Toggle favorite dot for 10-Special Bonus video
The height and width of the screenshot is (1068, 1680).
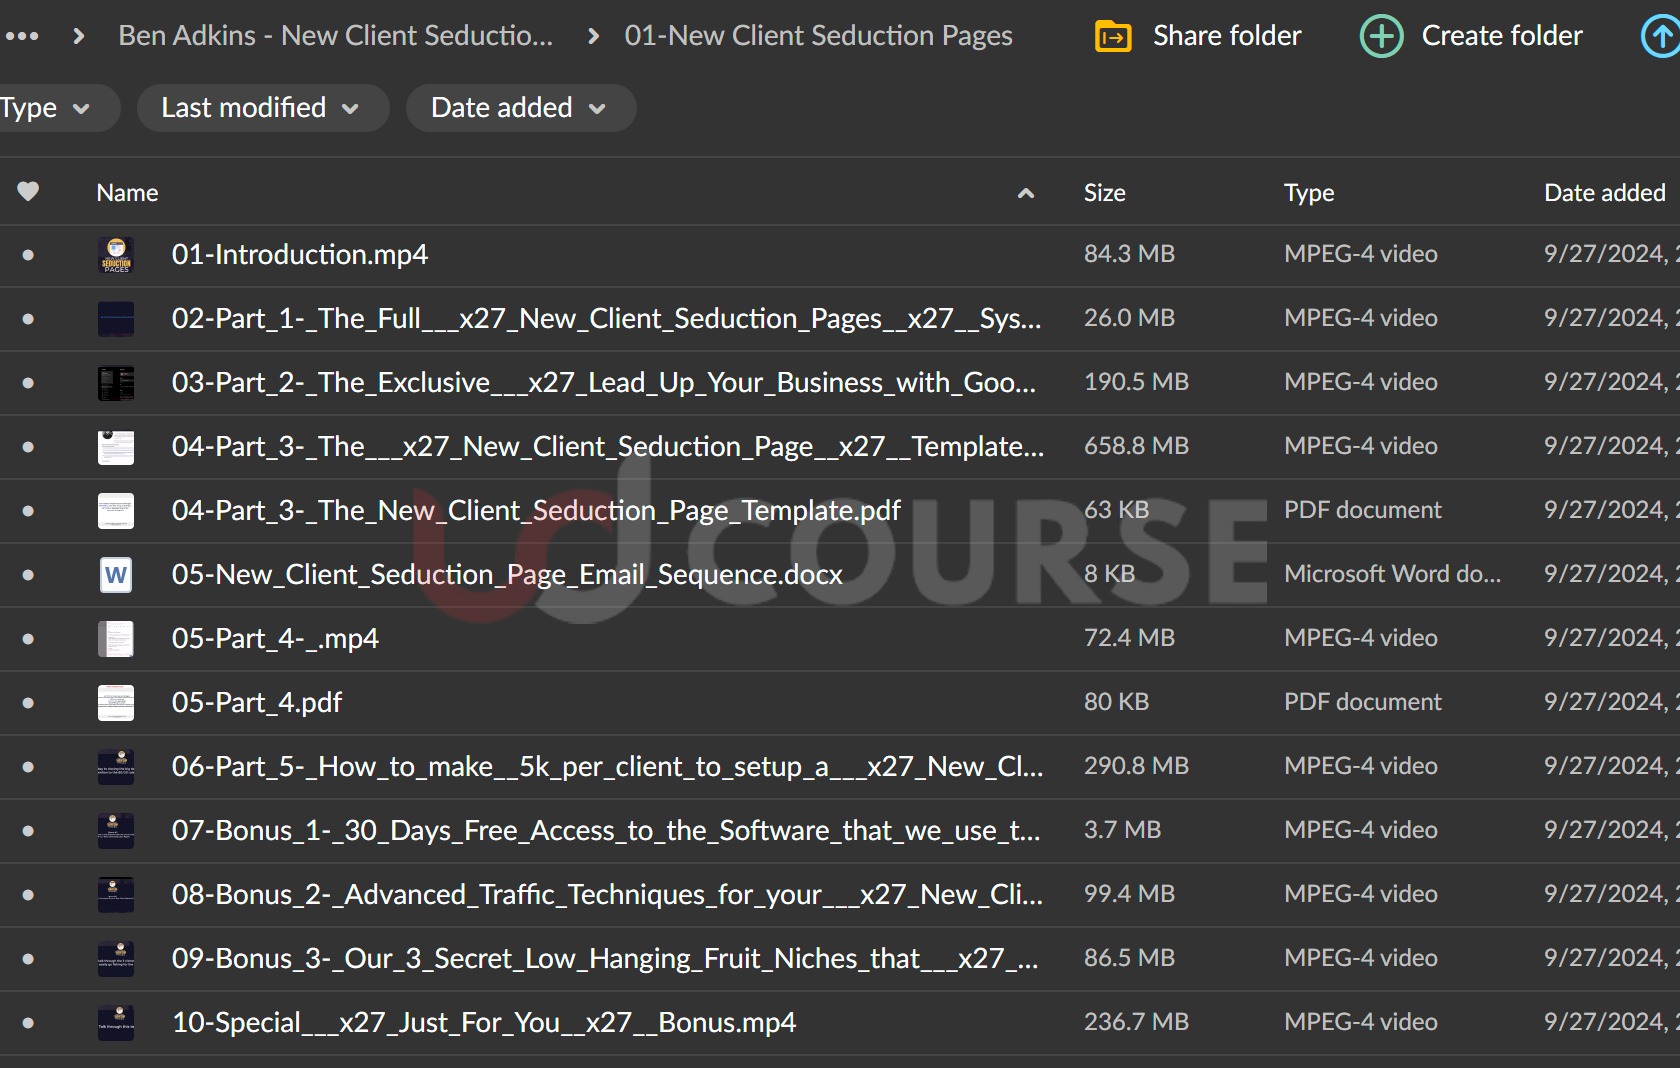(x=28, y=1023)
